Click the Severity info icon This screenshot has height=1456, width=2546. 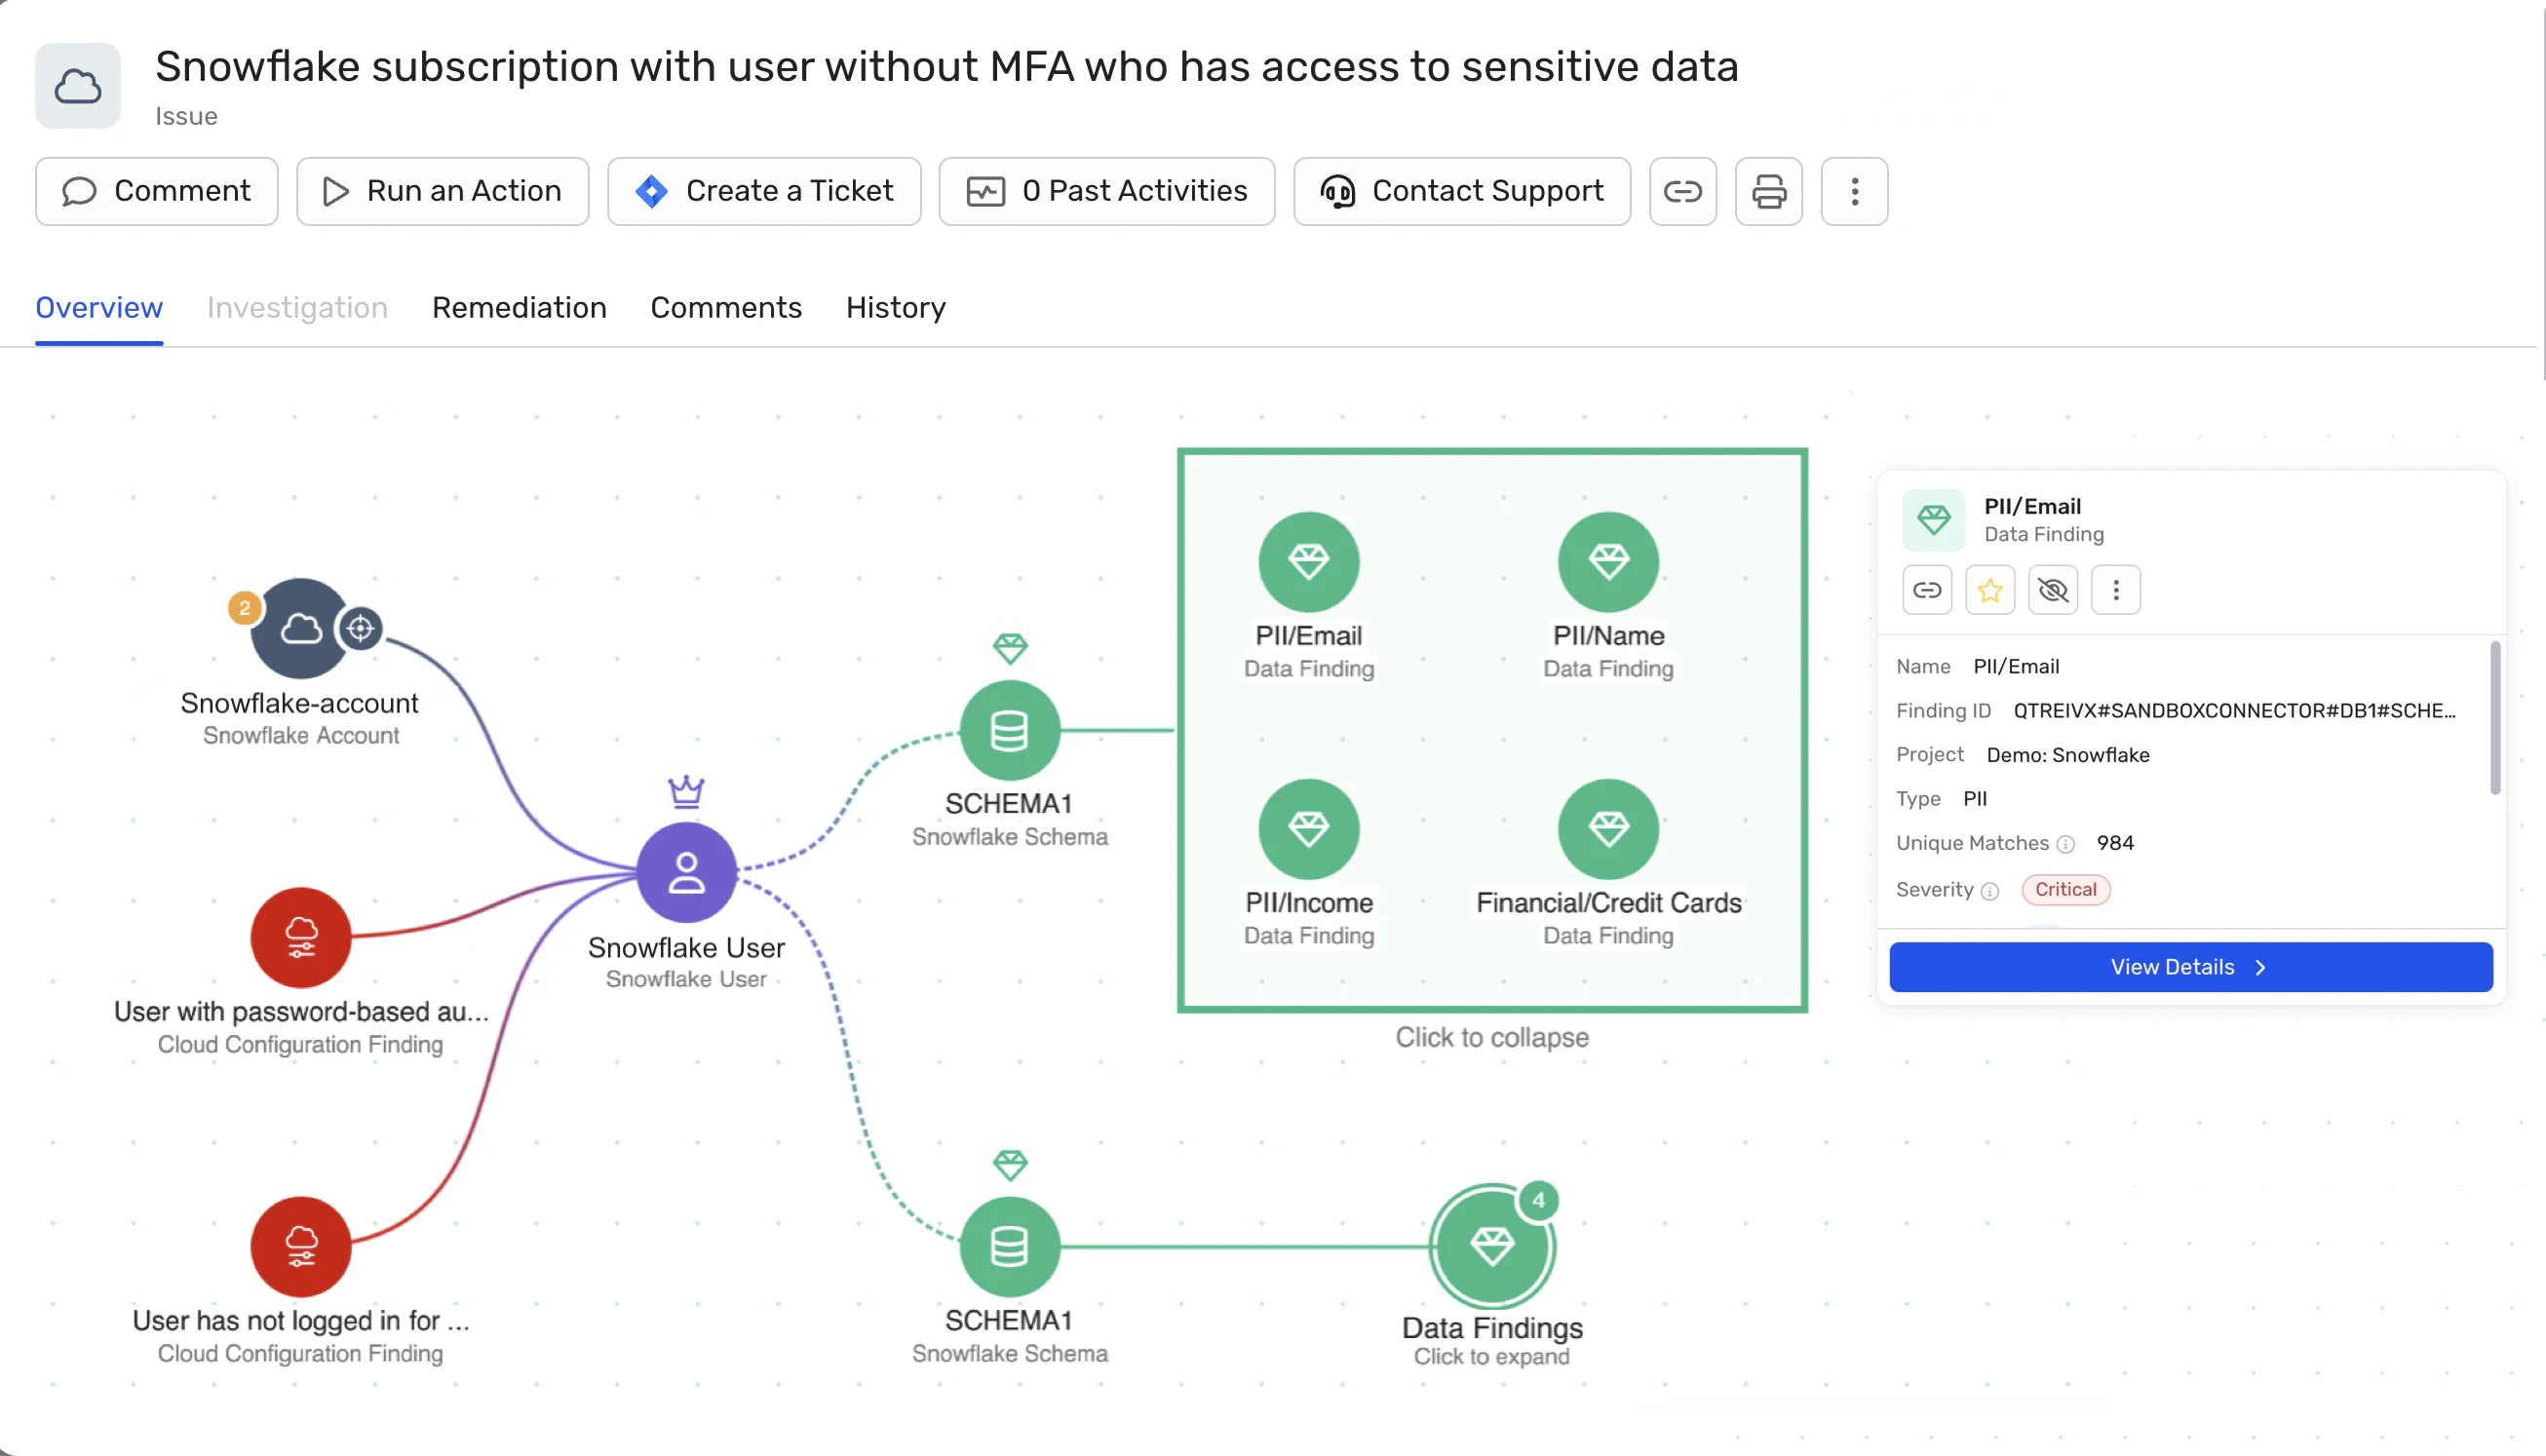1990,891
